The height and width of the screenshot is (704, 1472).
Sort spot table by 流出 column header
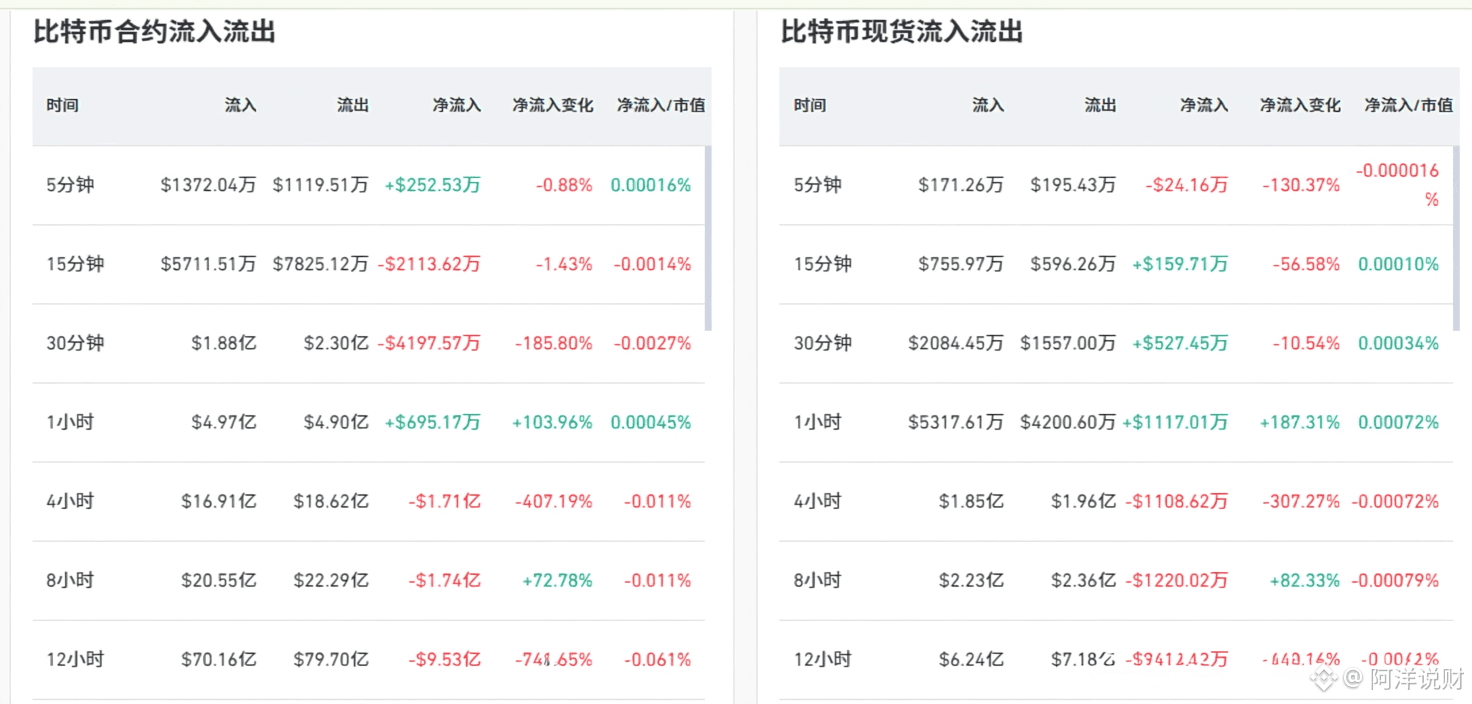[1100, 105]
